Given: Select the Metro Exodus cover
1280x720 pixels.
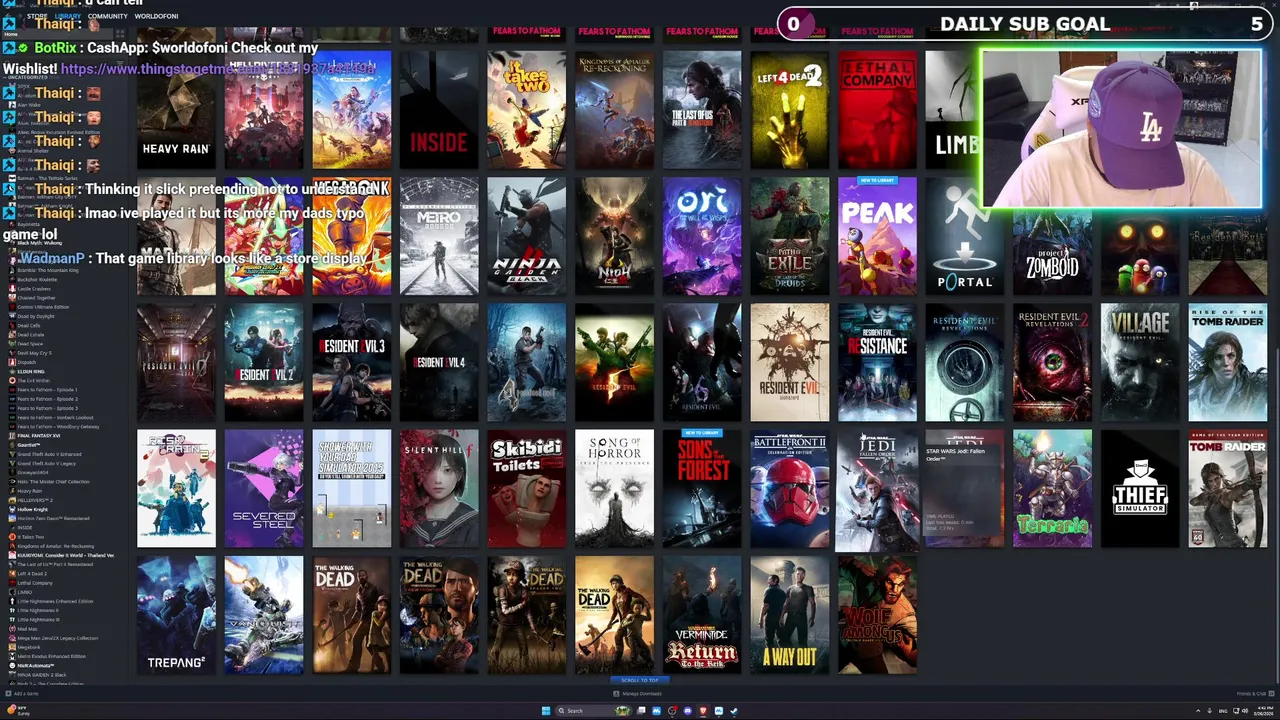Looking at the screenshot, I should coord(439,236).
